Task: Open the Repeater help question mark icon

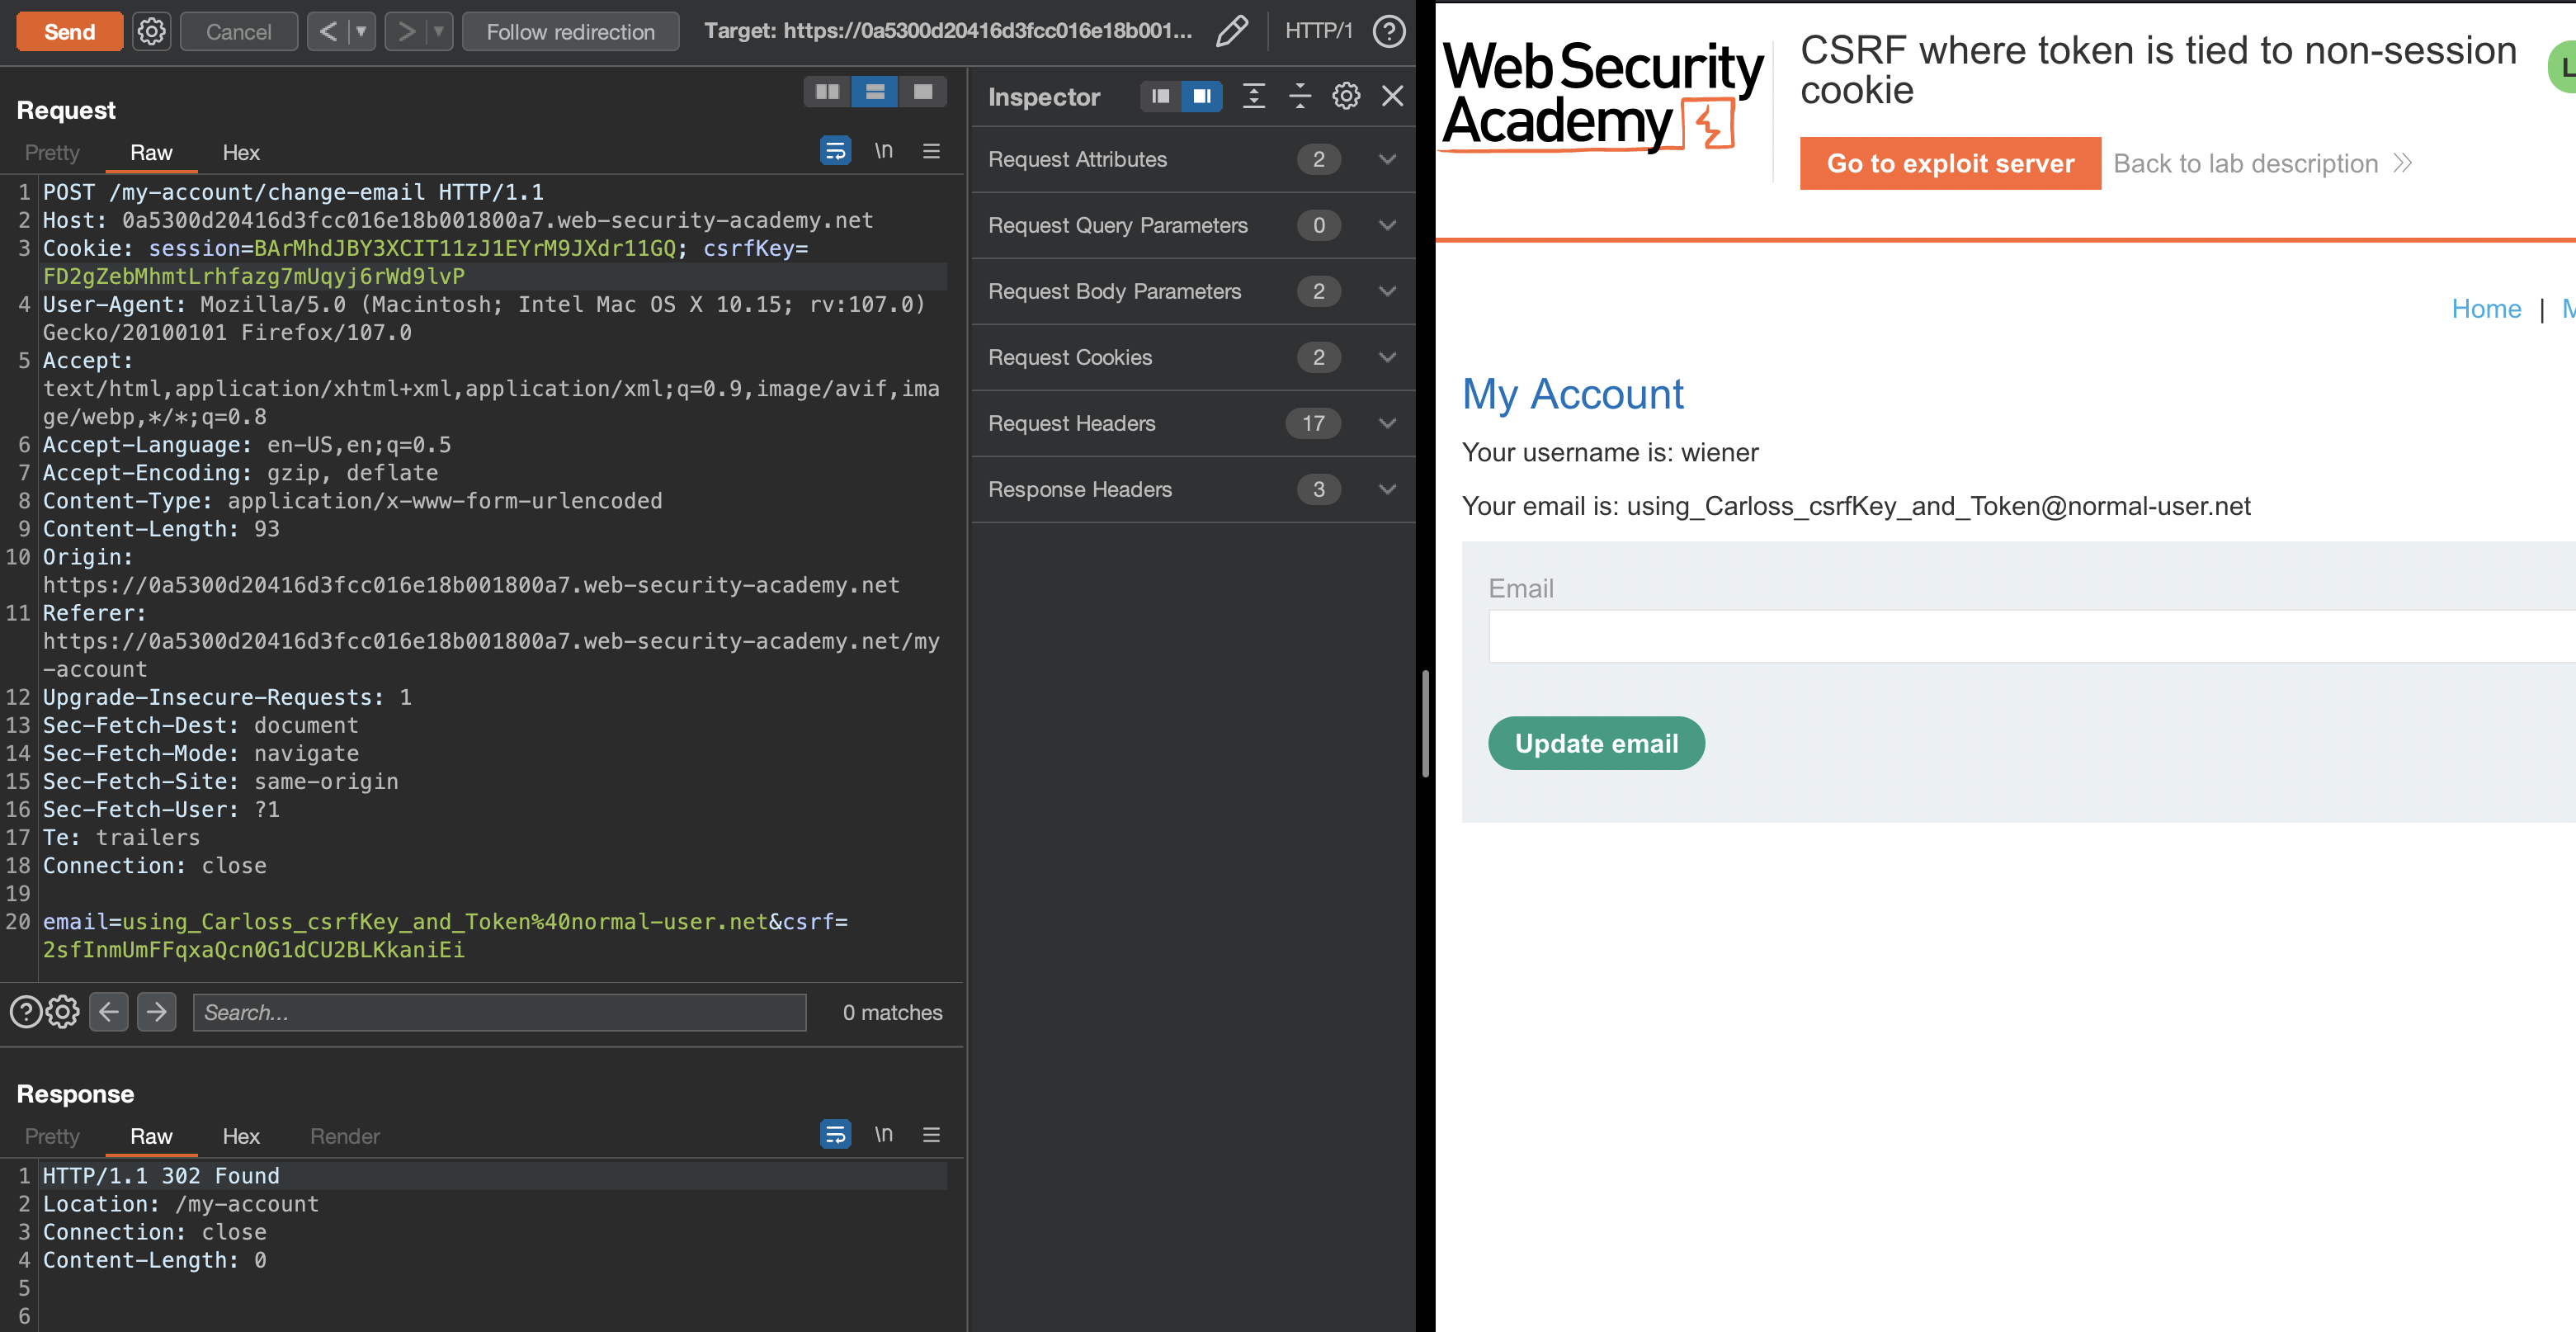Action: click(1388, 31)
